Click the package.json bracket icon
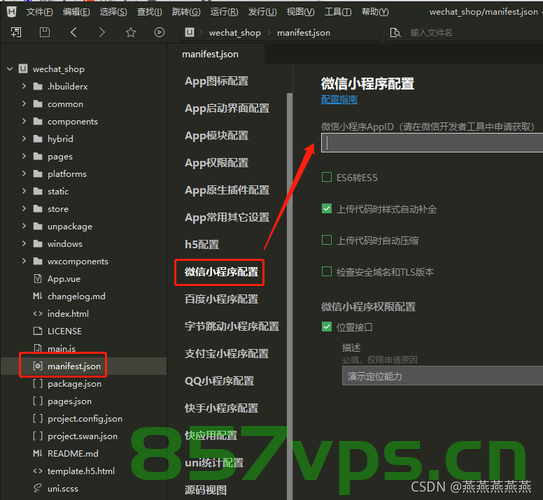This screenshot has height=500, width=543. (x=37, y=384)
